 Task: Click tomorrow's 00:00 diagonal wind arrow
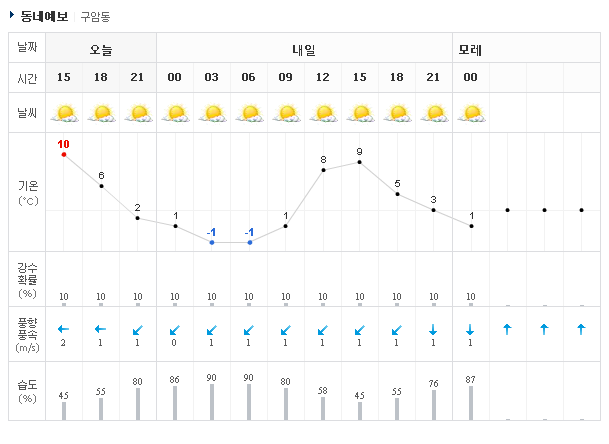coord(175,330)
